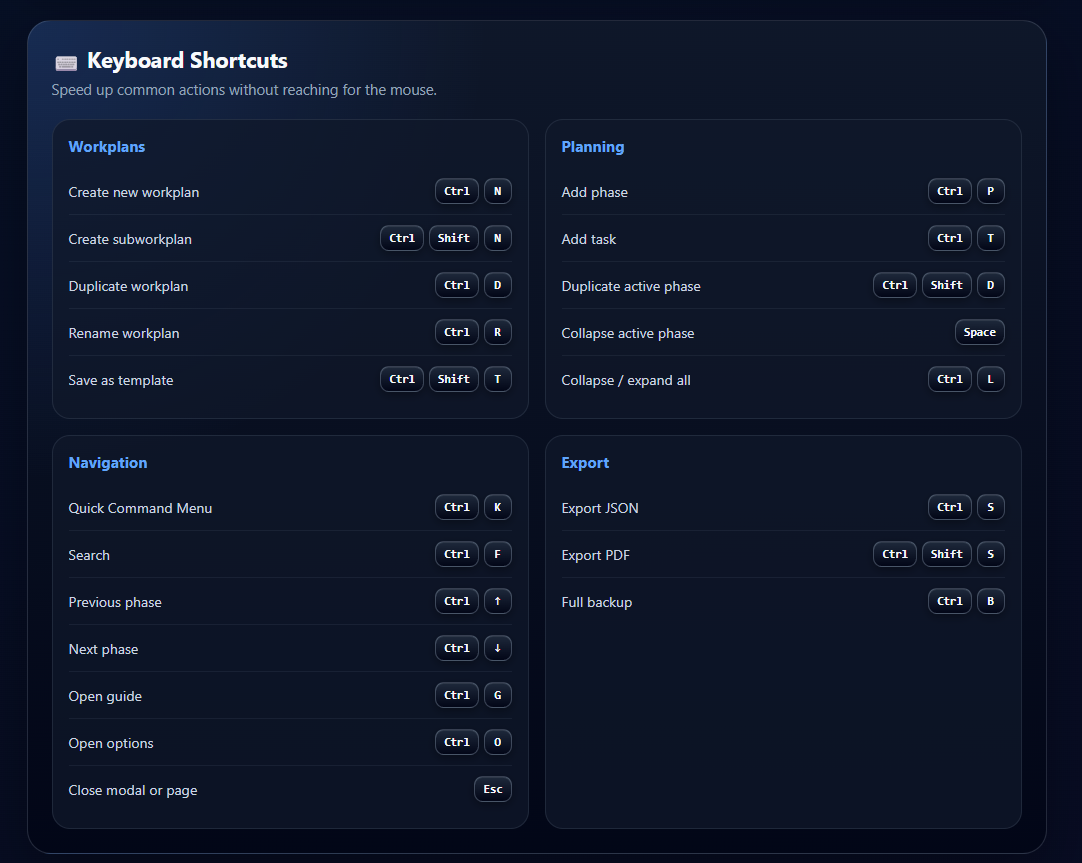Click the 'Full backup' label
The height and width of the screenshot is (863, 1082).
pyautogui.click(x=596, y=602)
